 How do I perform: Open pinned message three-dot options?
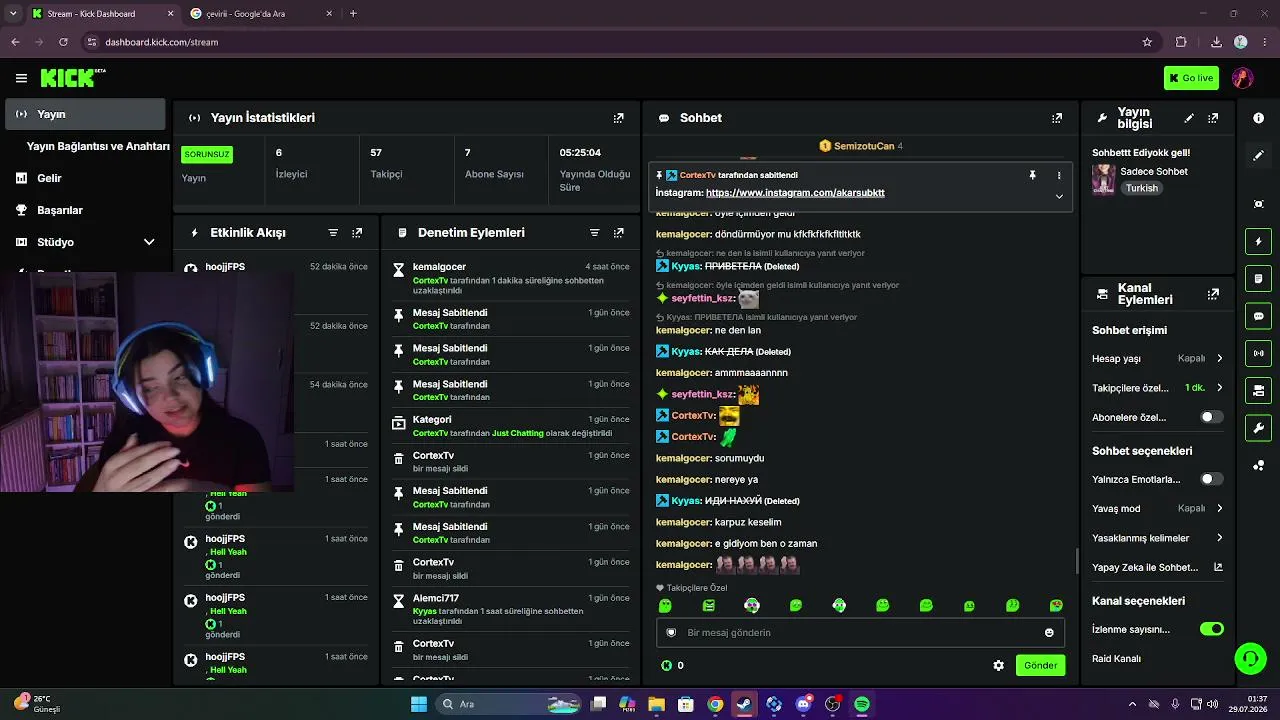pos(1059,175)
